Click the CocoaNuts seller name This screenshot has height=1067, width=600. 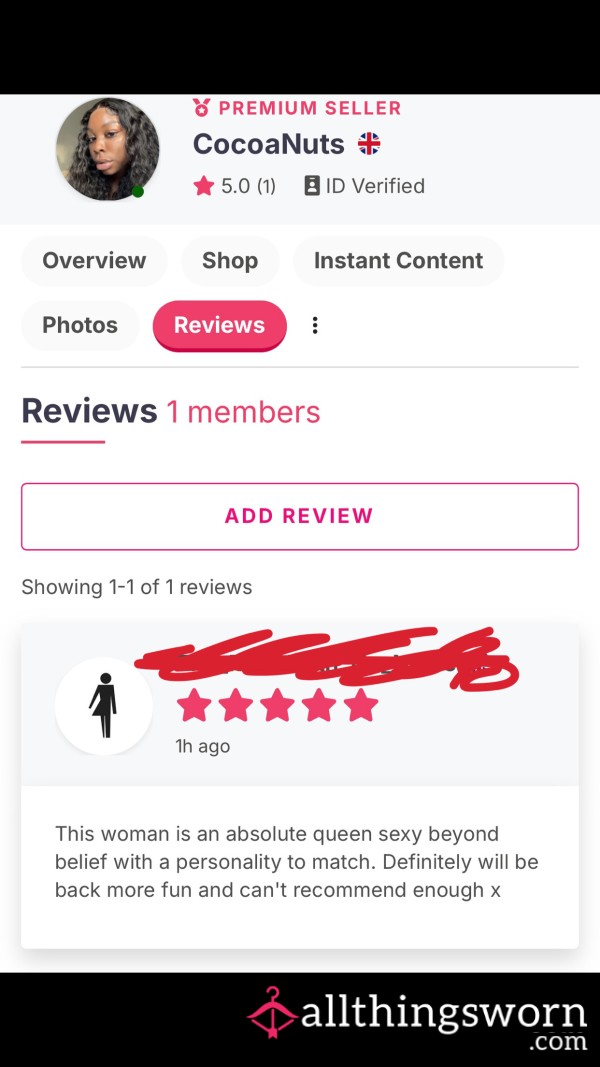tap(269, 144)
